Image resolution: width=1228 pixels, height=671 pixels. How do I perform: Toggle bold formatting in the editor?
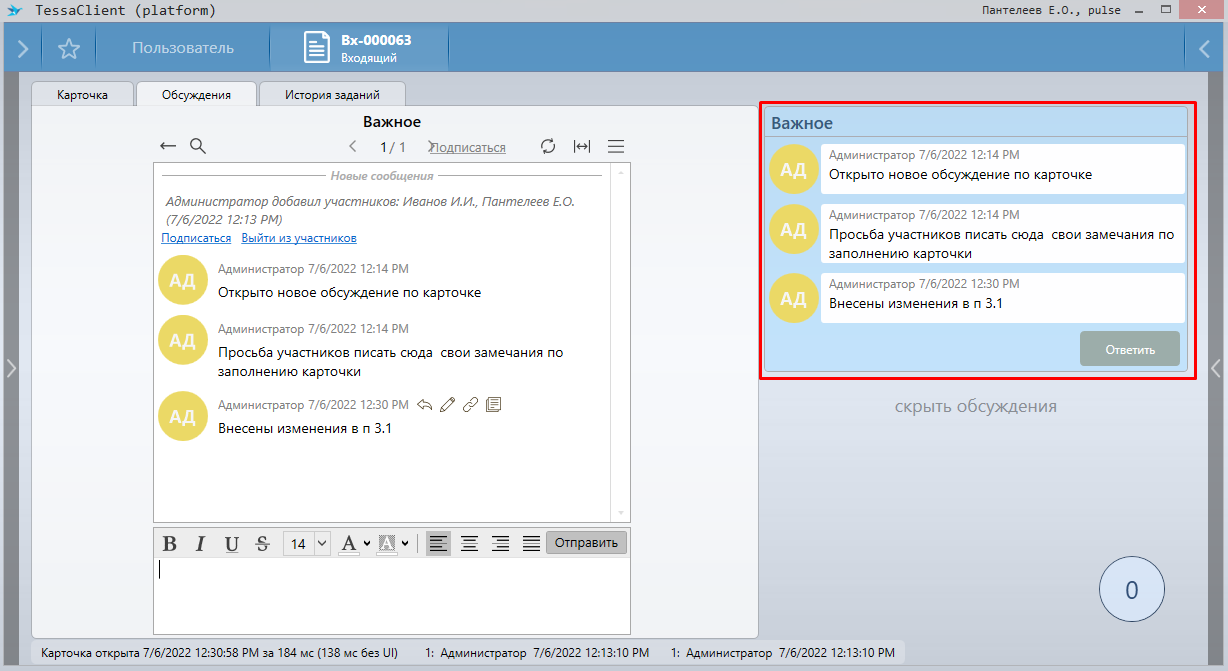pyautogui.click(x=170, y=544)
